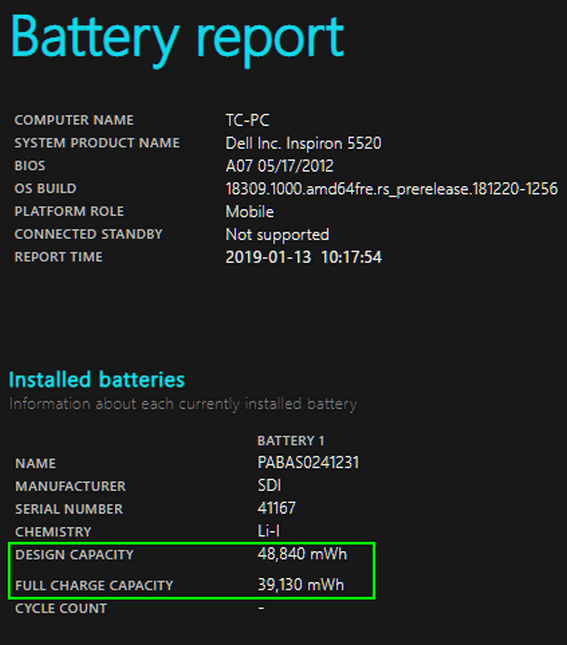Image resolution: width=567 pixels, height=645 pixels.
Task: Click the Installed batteries section heading
Action: point(97,379)
